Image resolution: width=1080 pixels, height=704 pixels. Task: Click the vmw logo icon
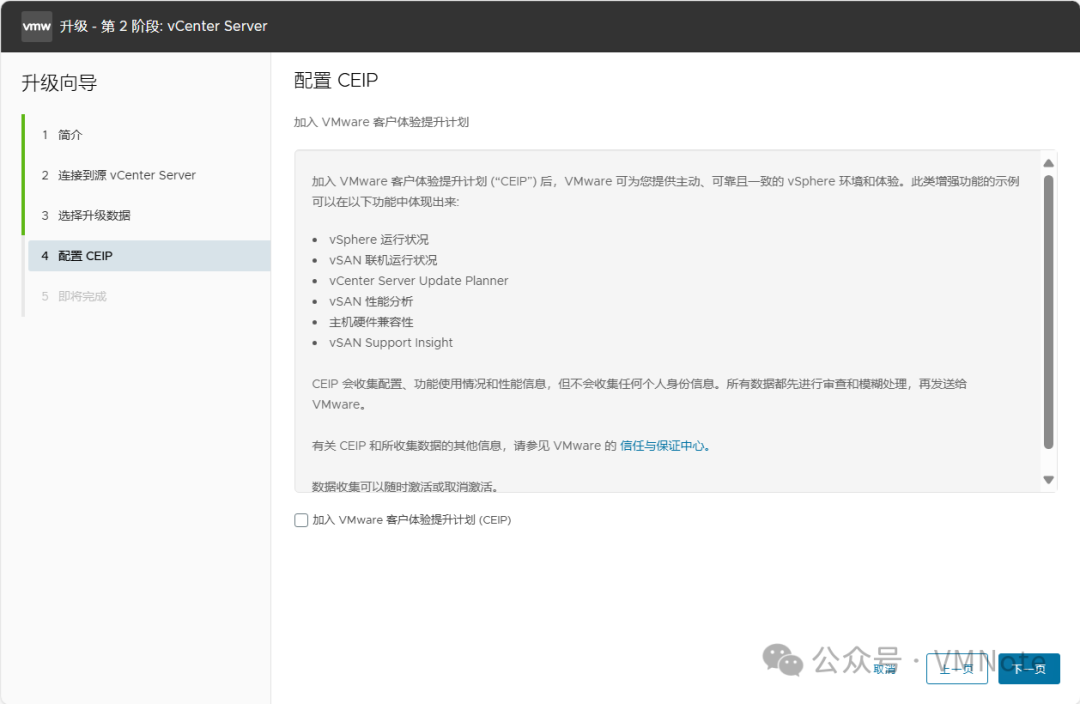tap(37, 26)
